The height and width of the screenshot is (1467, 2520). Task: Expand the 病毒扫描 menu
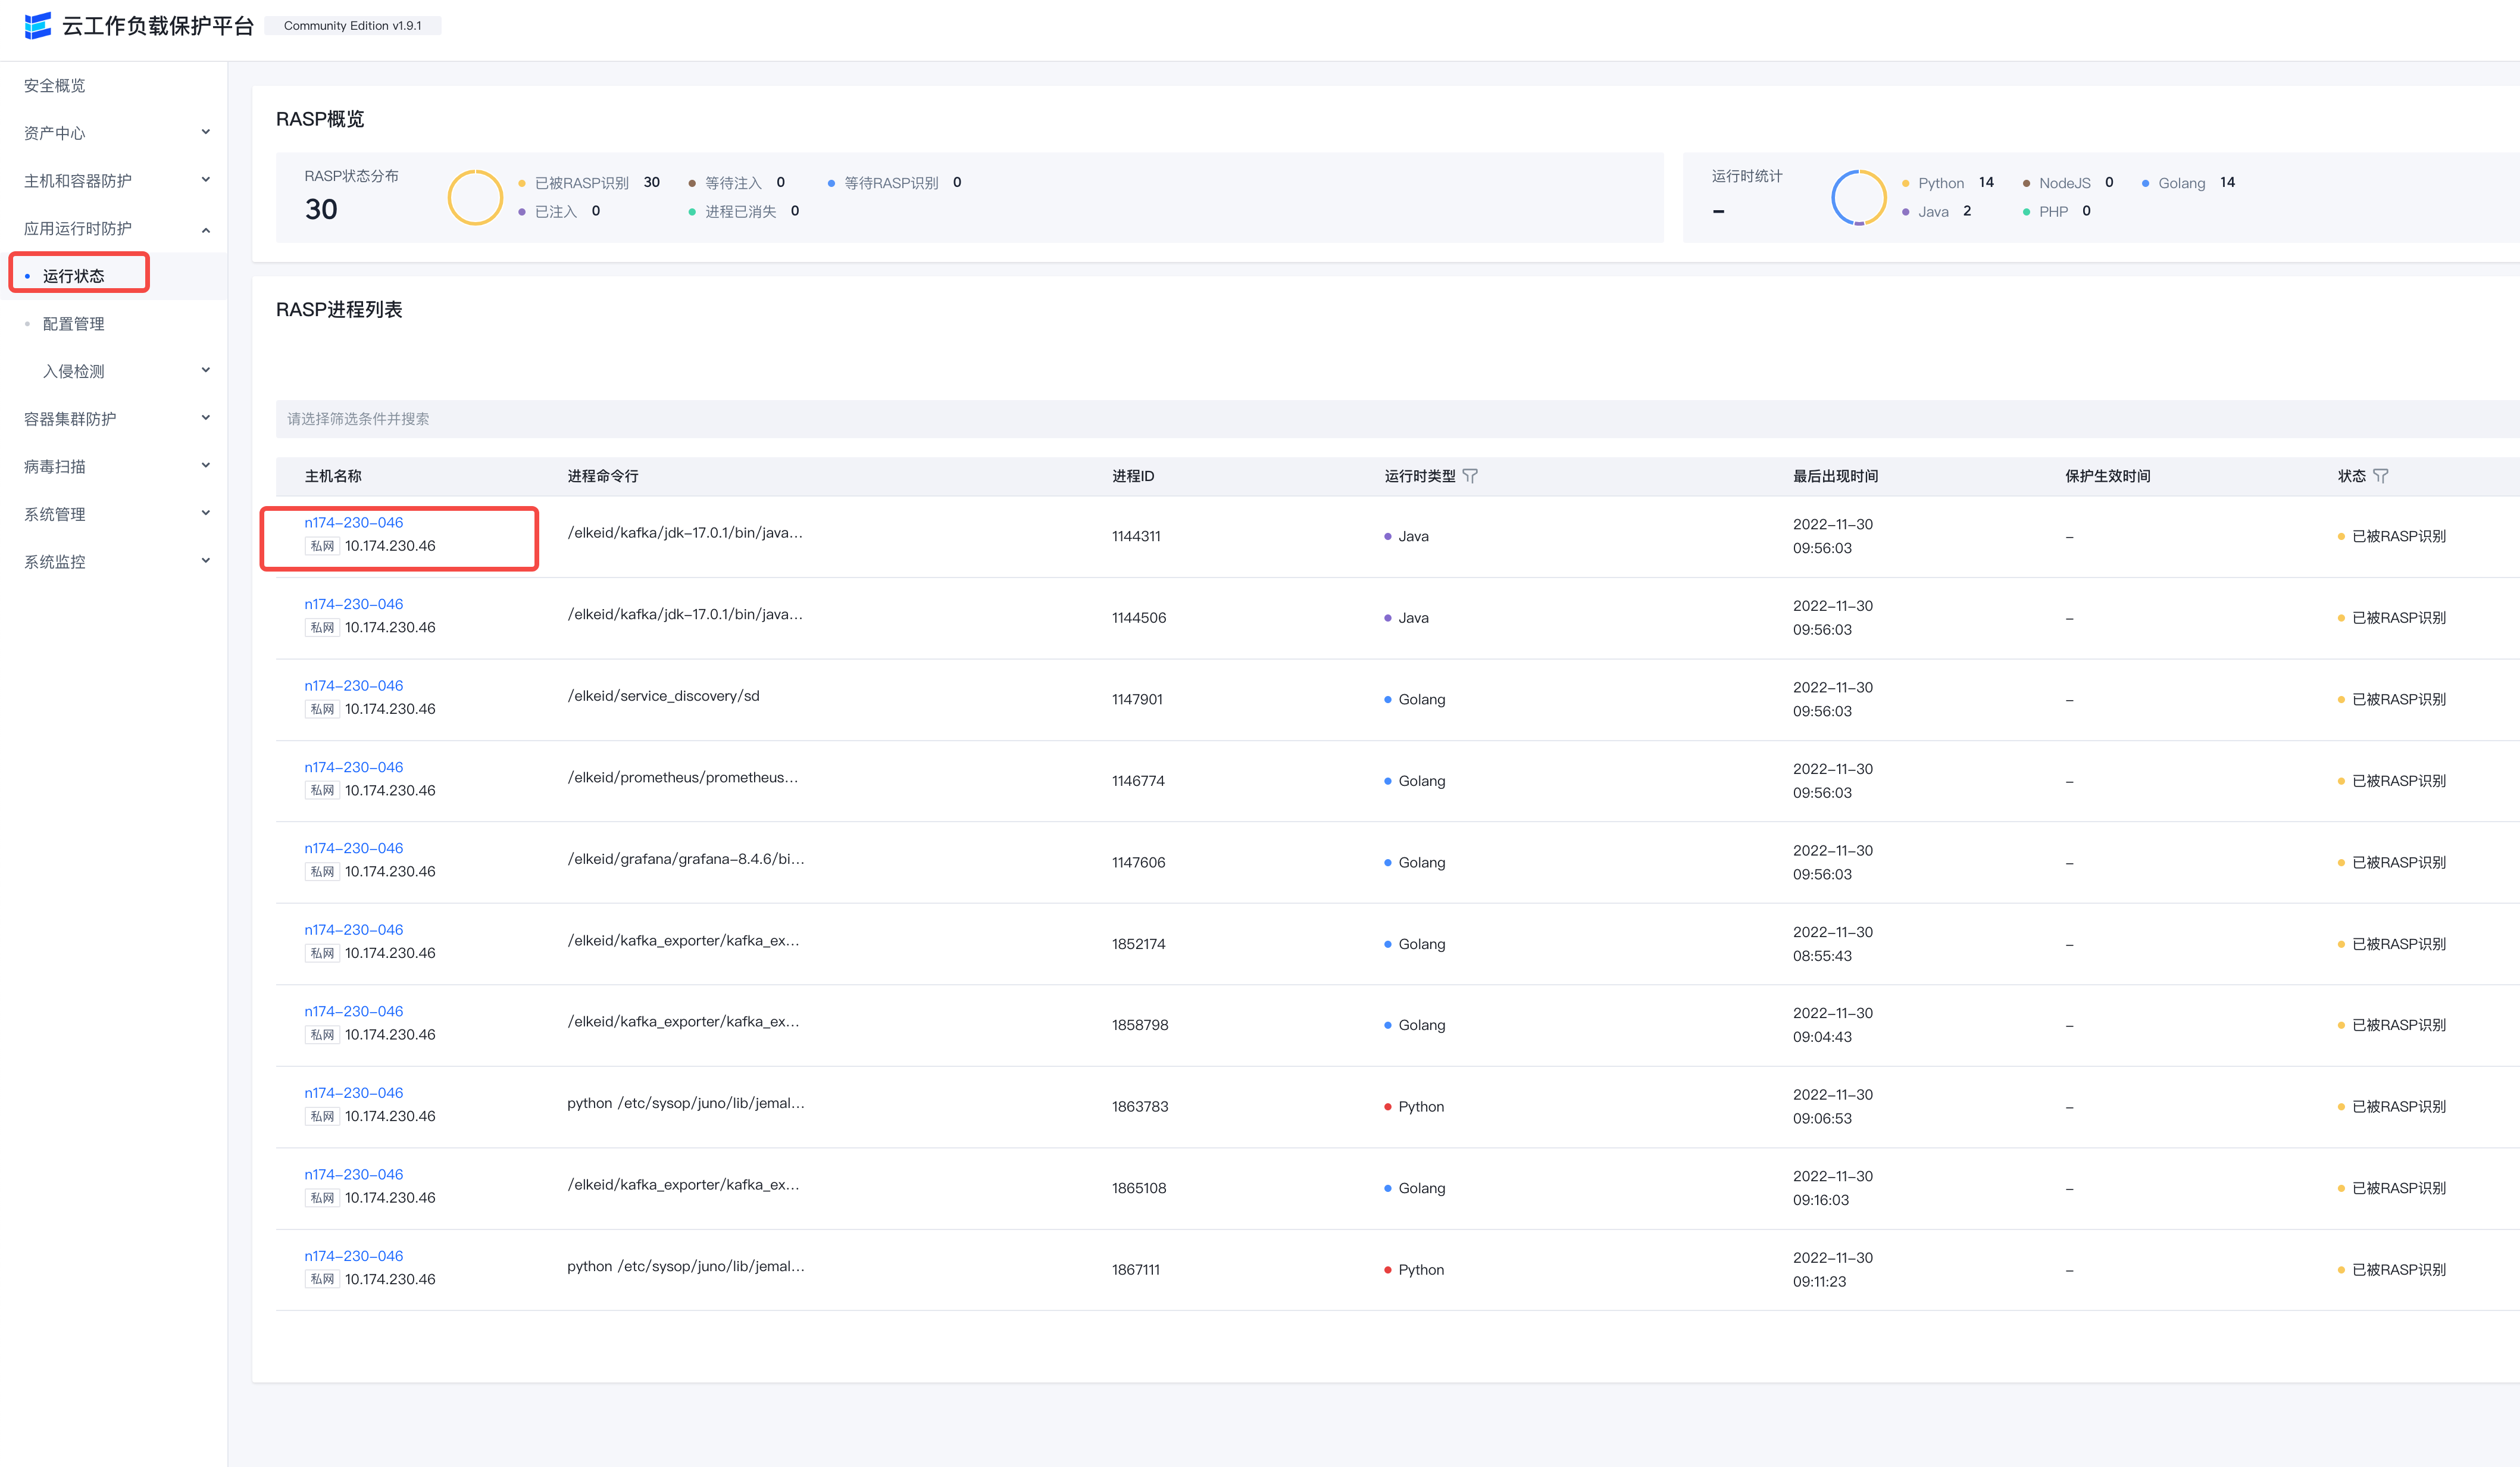(x=113, y=467)
